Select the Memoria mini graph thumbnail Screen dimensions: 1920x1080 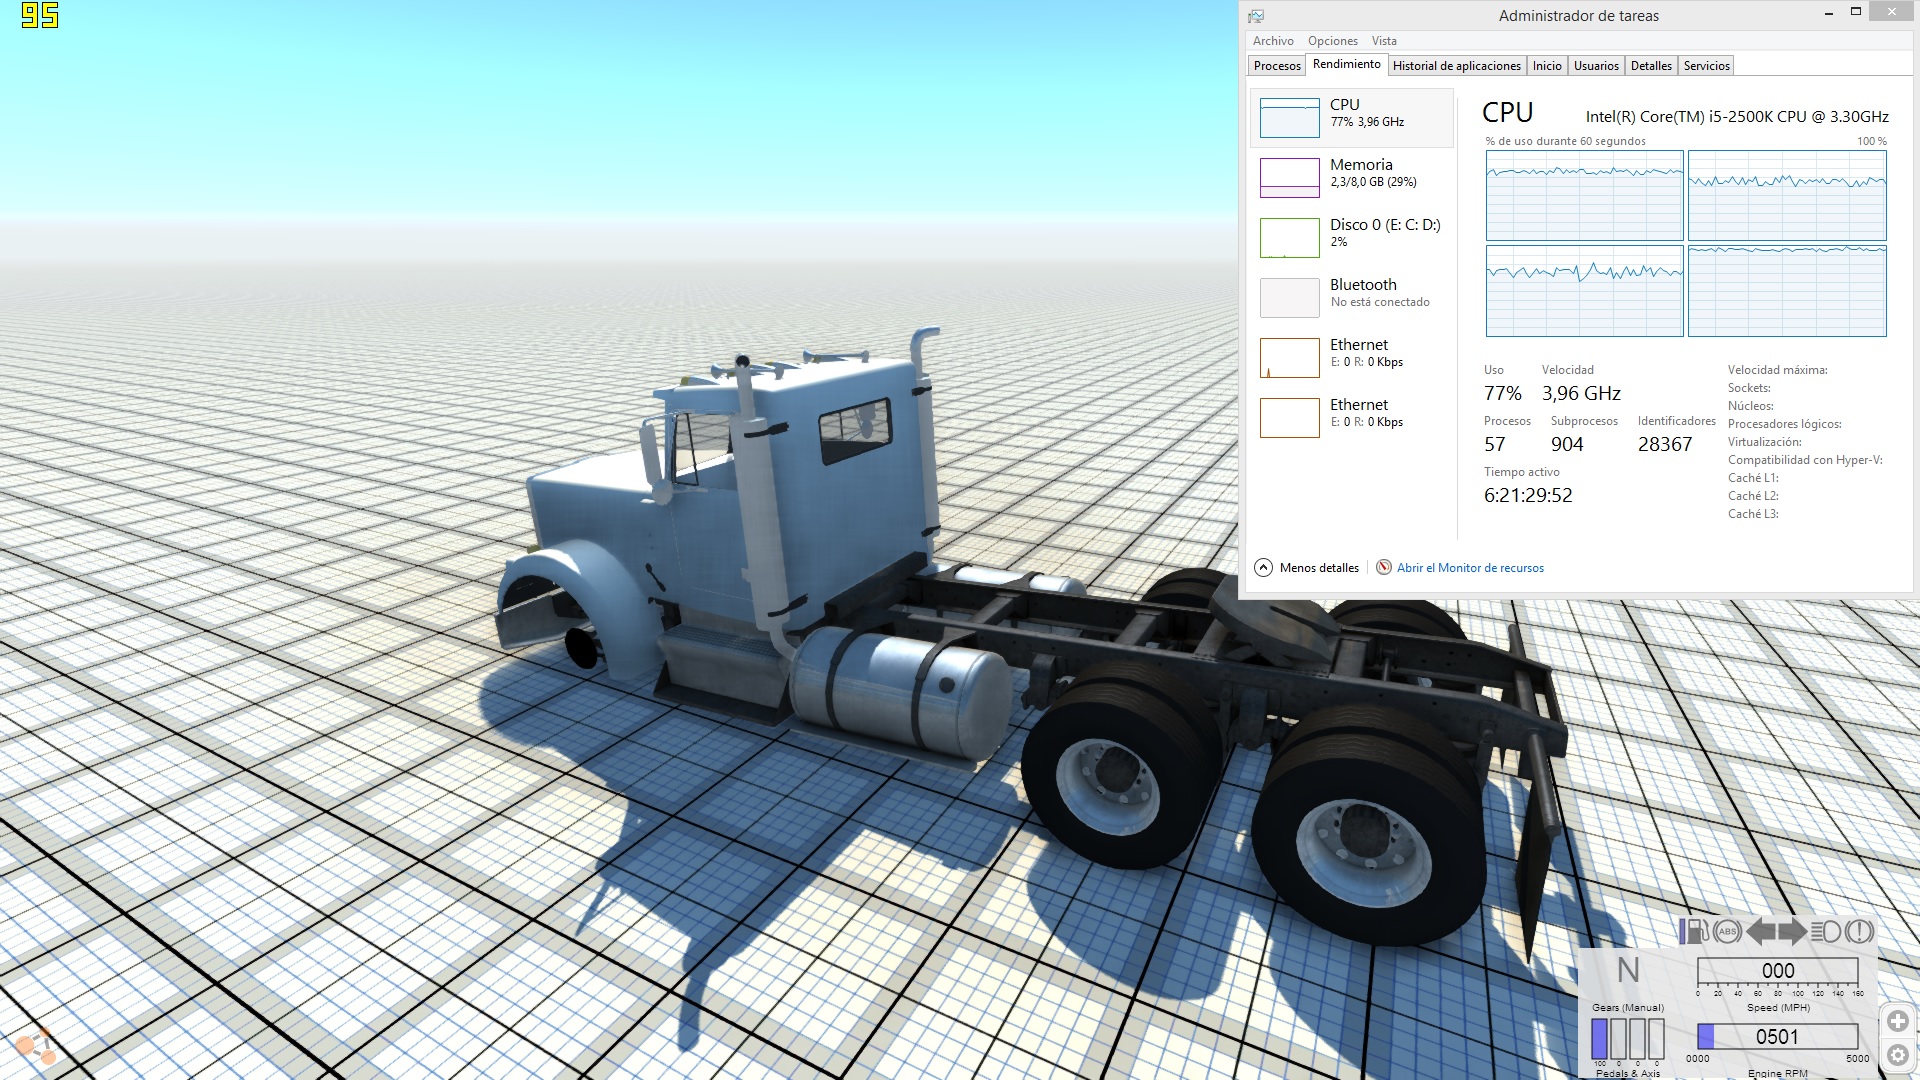[x=1289, y=177]
